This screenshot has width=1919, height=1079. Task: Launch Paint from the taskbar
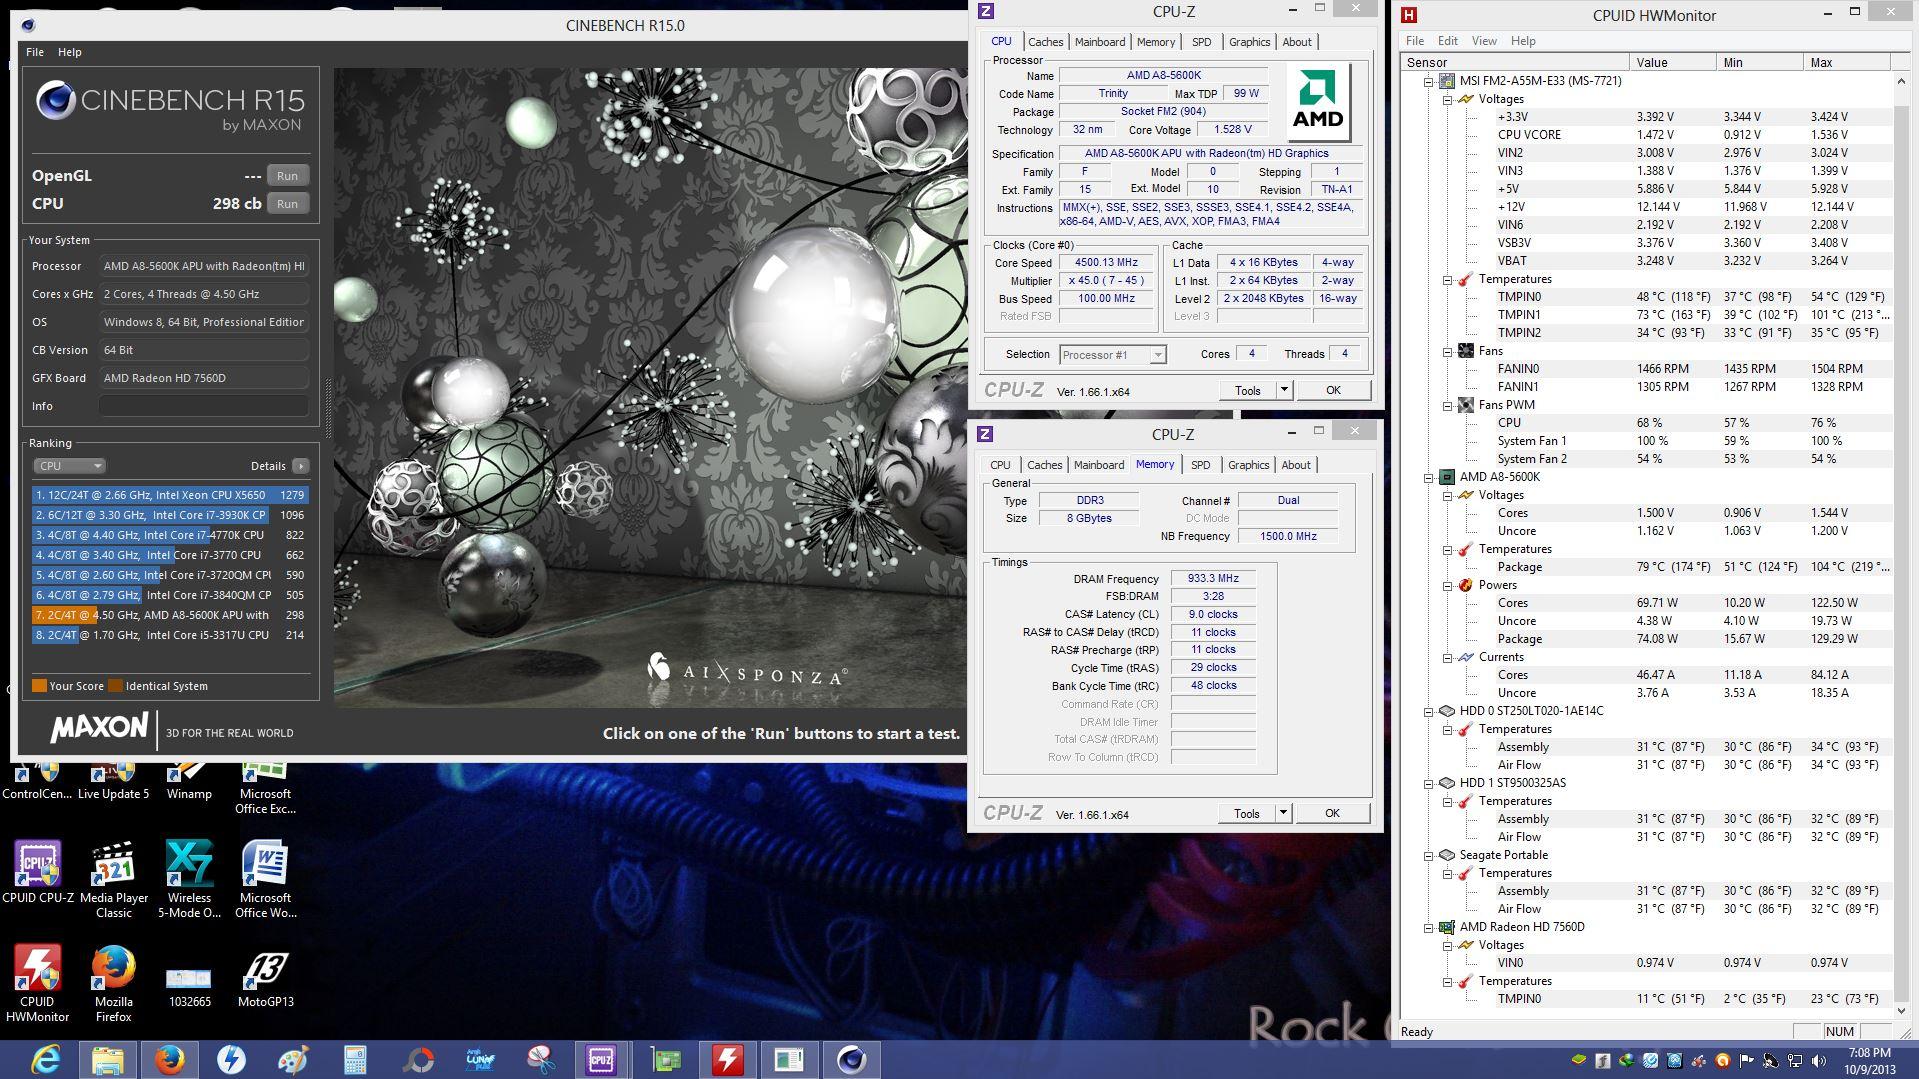point(293,1059)
